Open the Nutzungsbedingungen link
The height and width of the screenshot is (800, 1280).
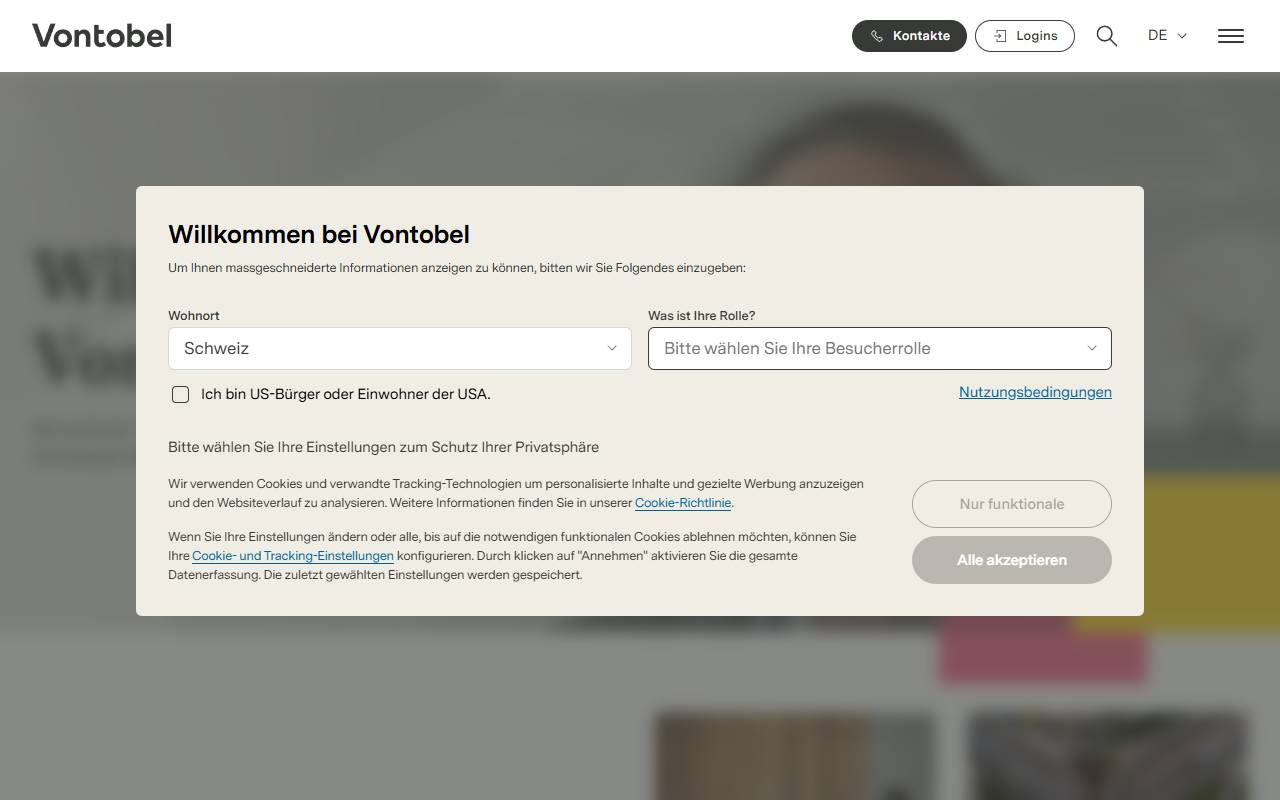(1035, 392)
